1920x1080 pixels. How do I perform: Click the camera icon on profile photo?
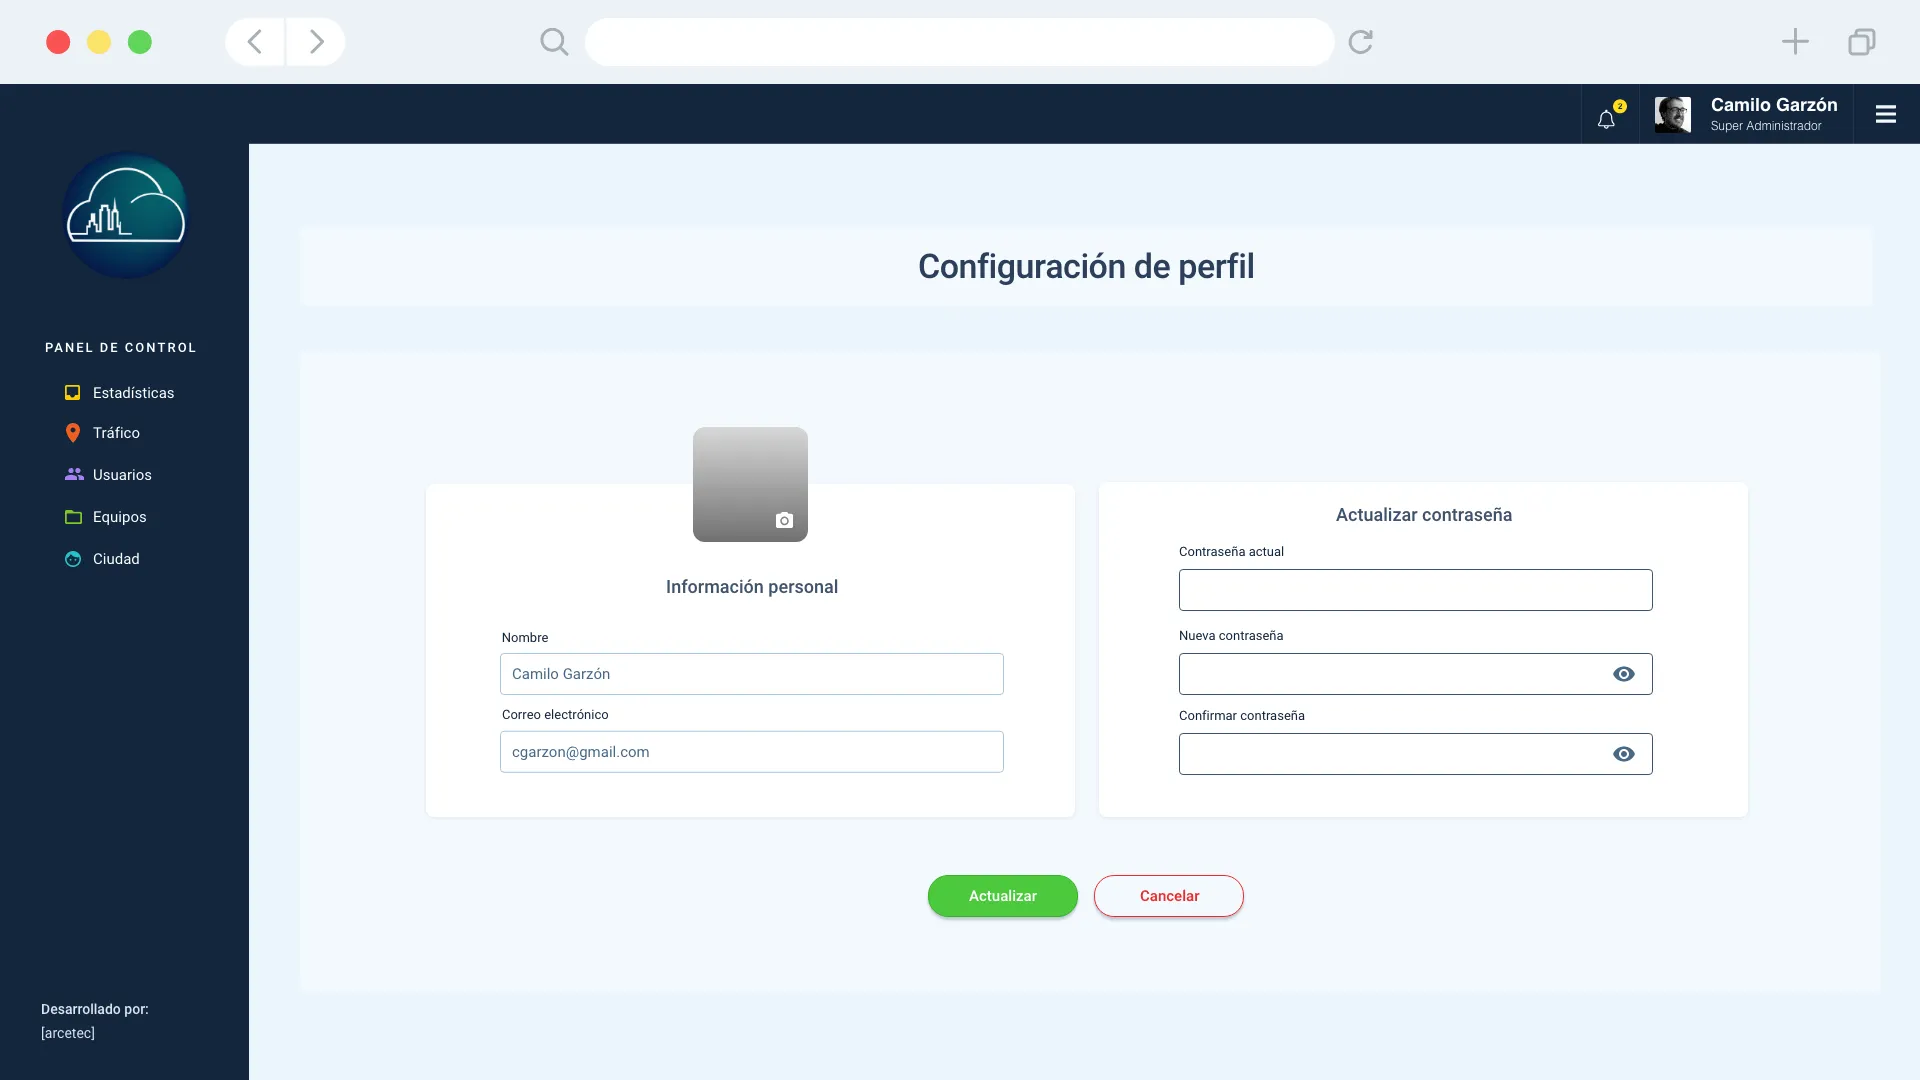tap(784, 520)
